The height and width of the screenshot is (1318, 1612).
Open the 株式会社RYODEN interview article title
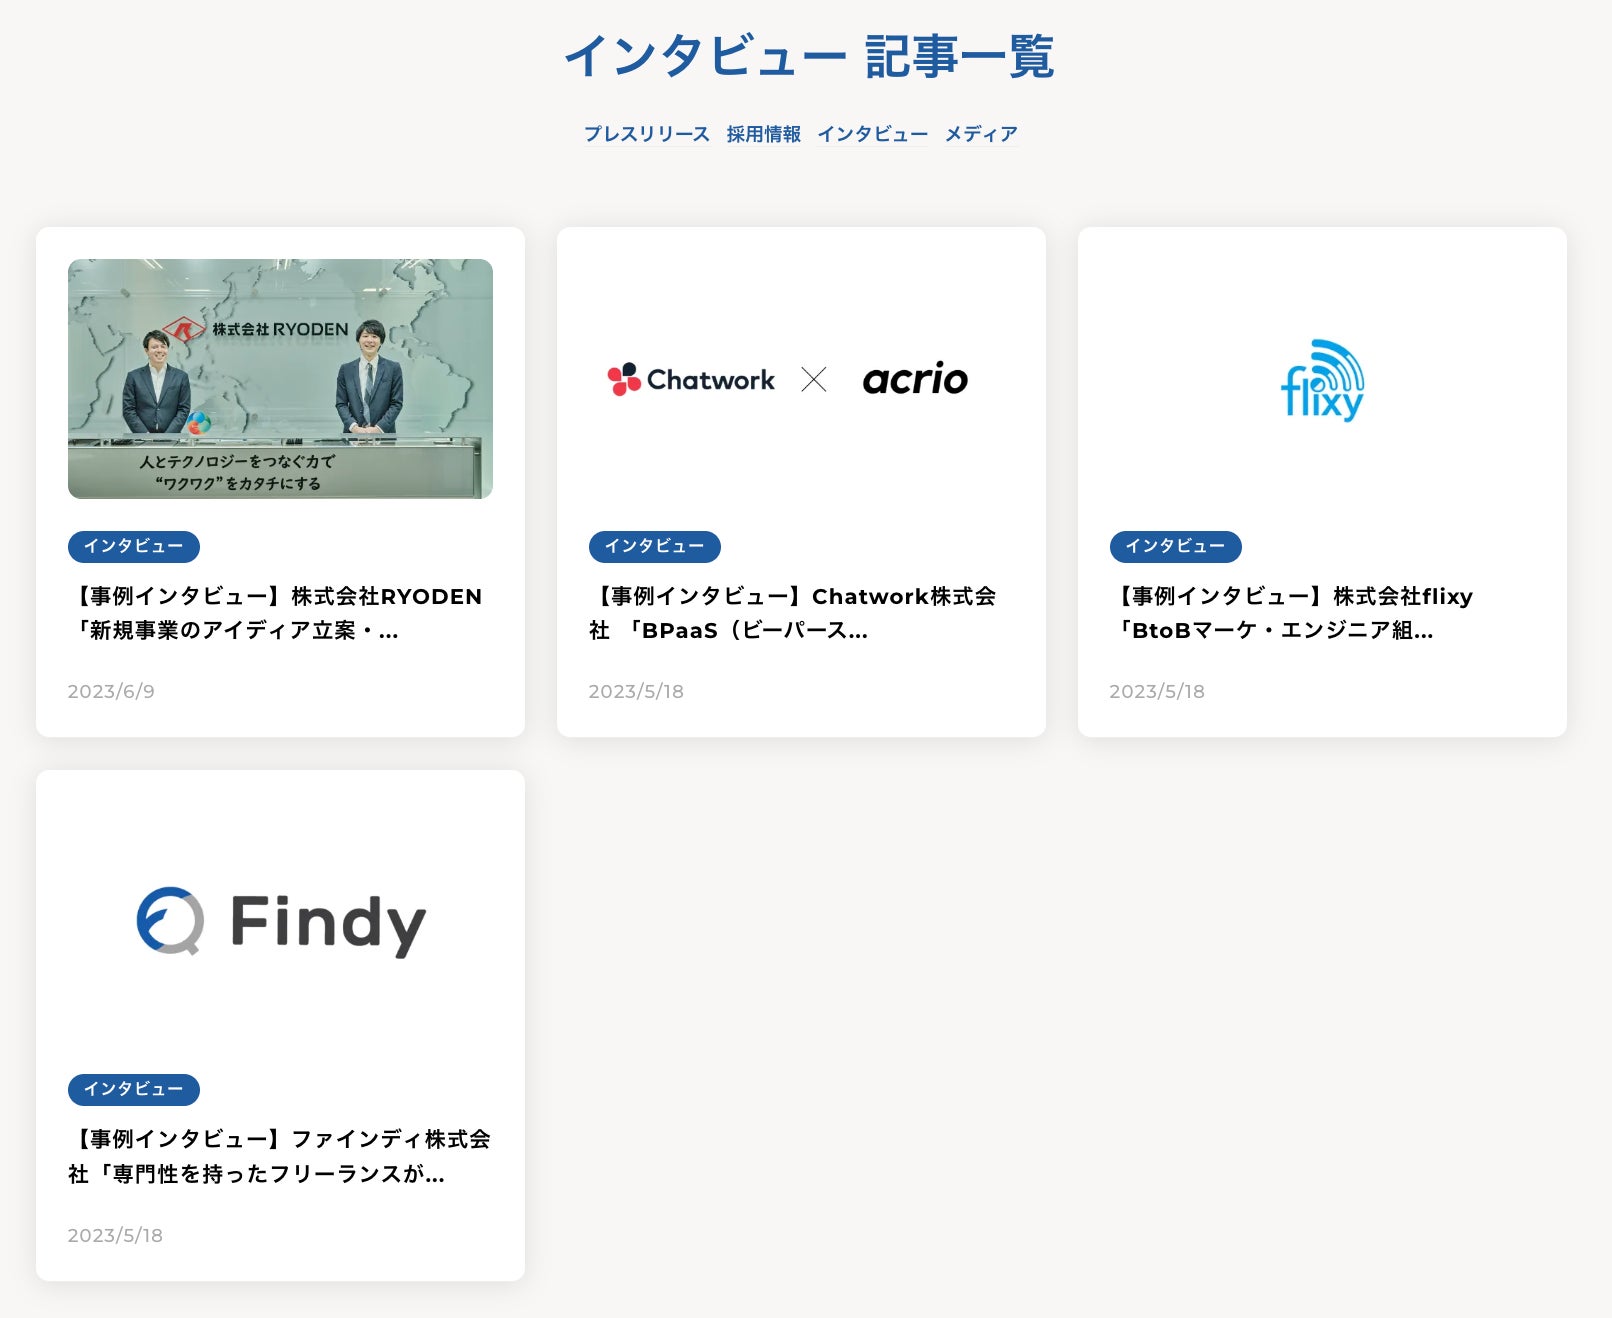(275, 613)
